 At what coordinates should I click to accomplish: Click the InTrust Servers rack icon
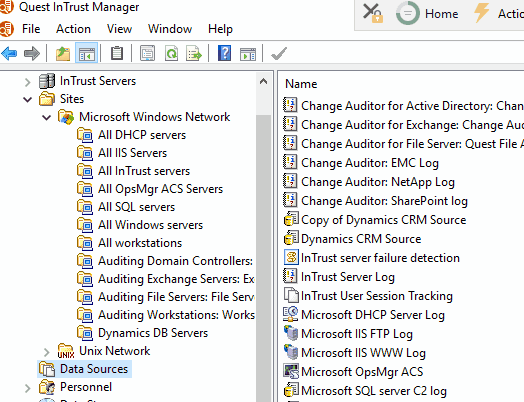pos(47,81)
